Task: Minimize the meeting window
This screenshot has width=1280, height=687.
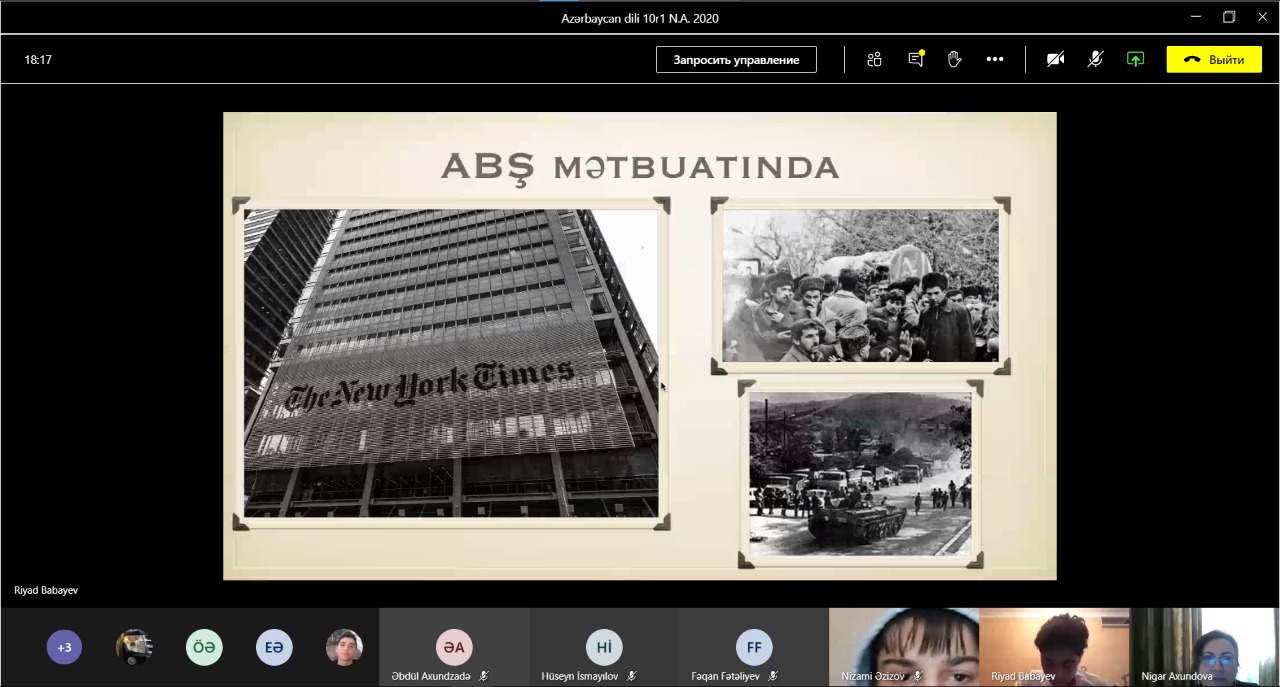Action: pyautogui.click(x=1196, y=17)
